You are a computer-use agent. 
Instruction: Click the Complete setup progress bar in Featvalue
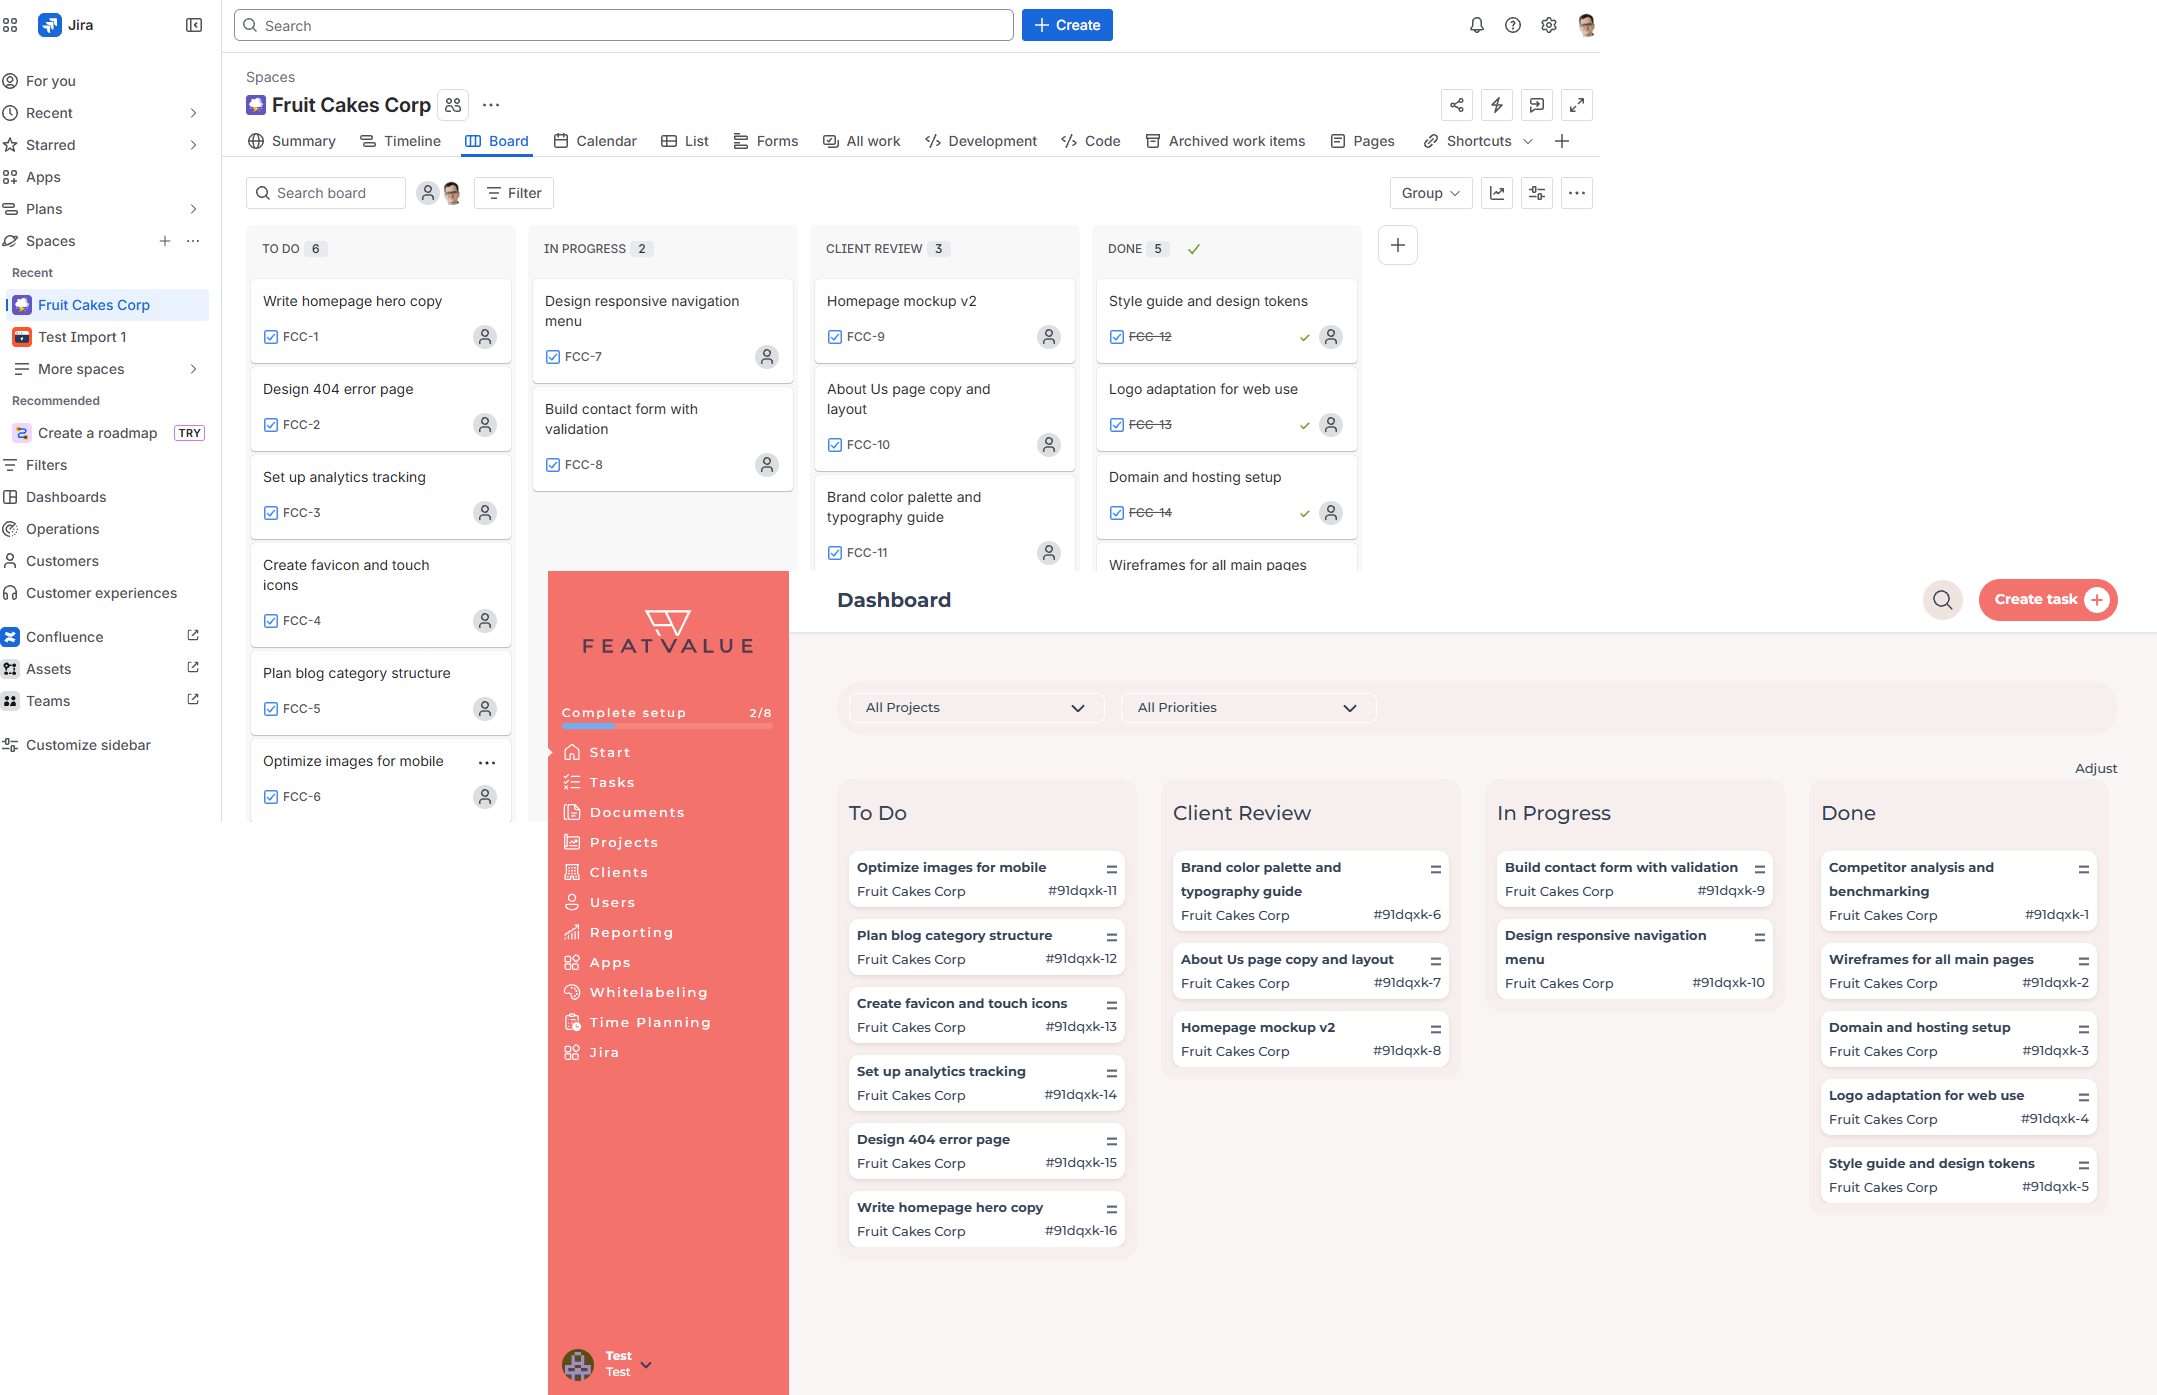pos(667,726)
